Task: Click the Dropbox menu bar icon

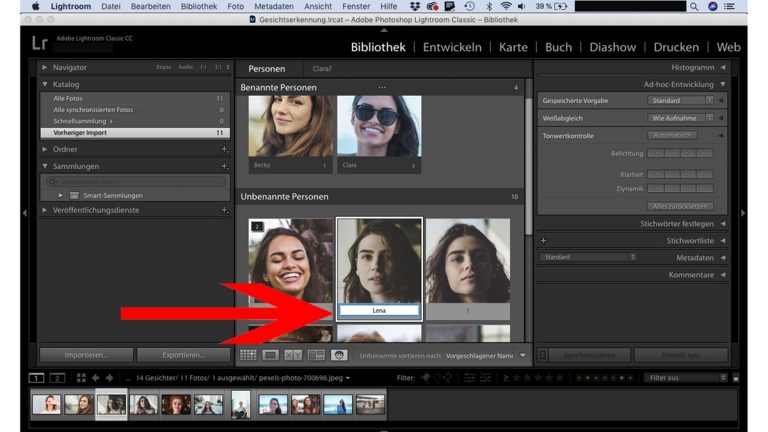Action: [x=415, y=6]
